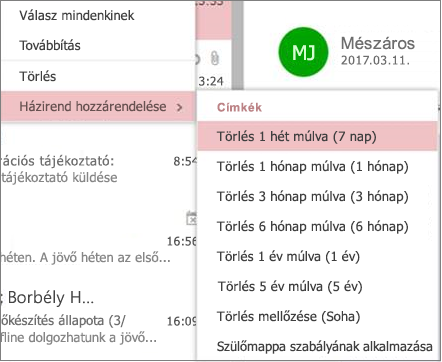Click the Mészáros sender name
Viewport: 442px width, 362px height.
(378, 43)
